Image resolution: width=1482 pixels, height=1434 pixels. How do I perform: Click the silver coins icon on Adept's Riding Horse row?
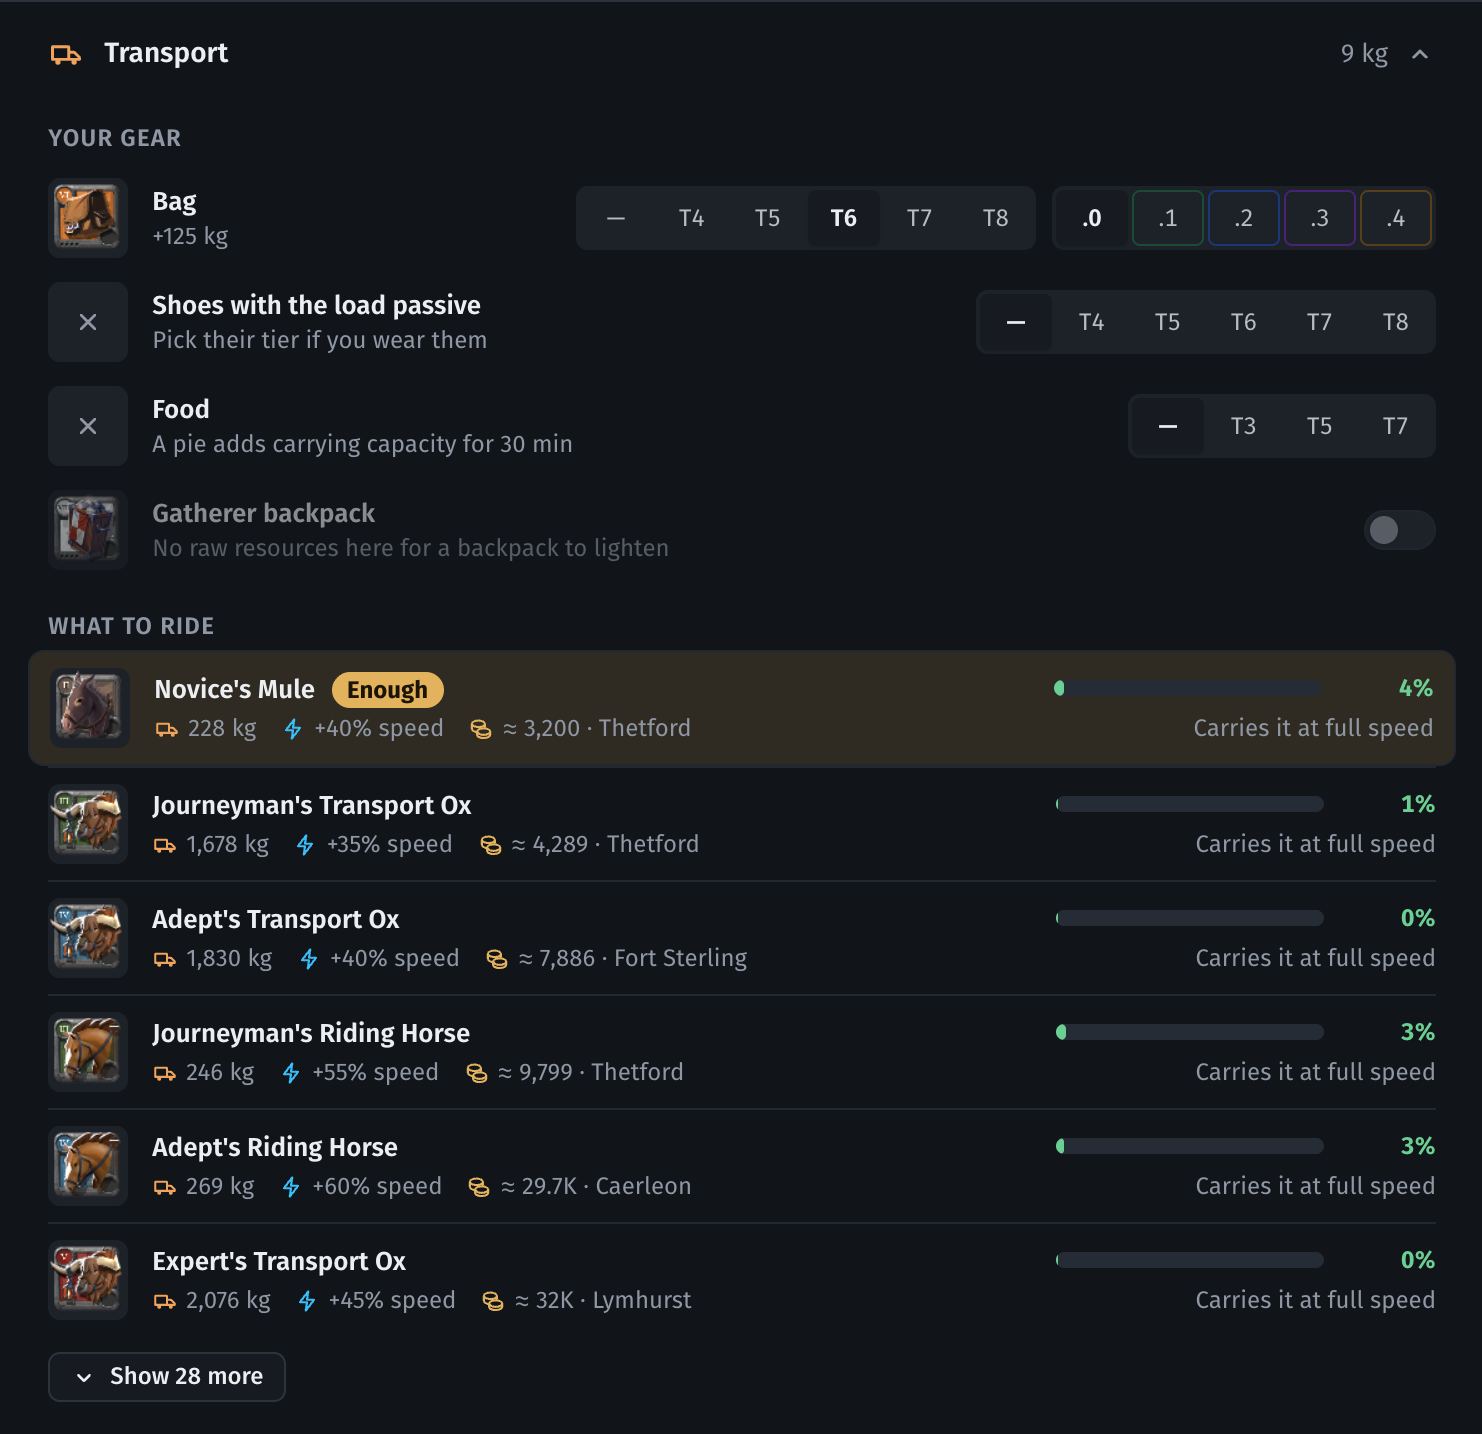point(479,1187)
